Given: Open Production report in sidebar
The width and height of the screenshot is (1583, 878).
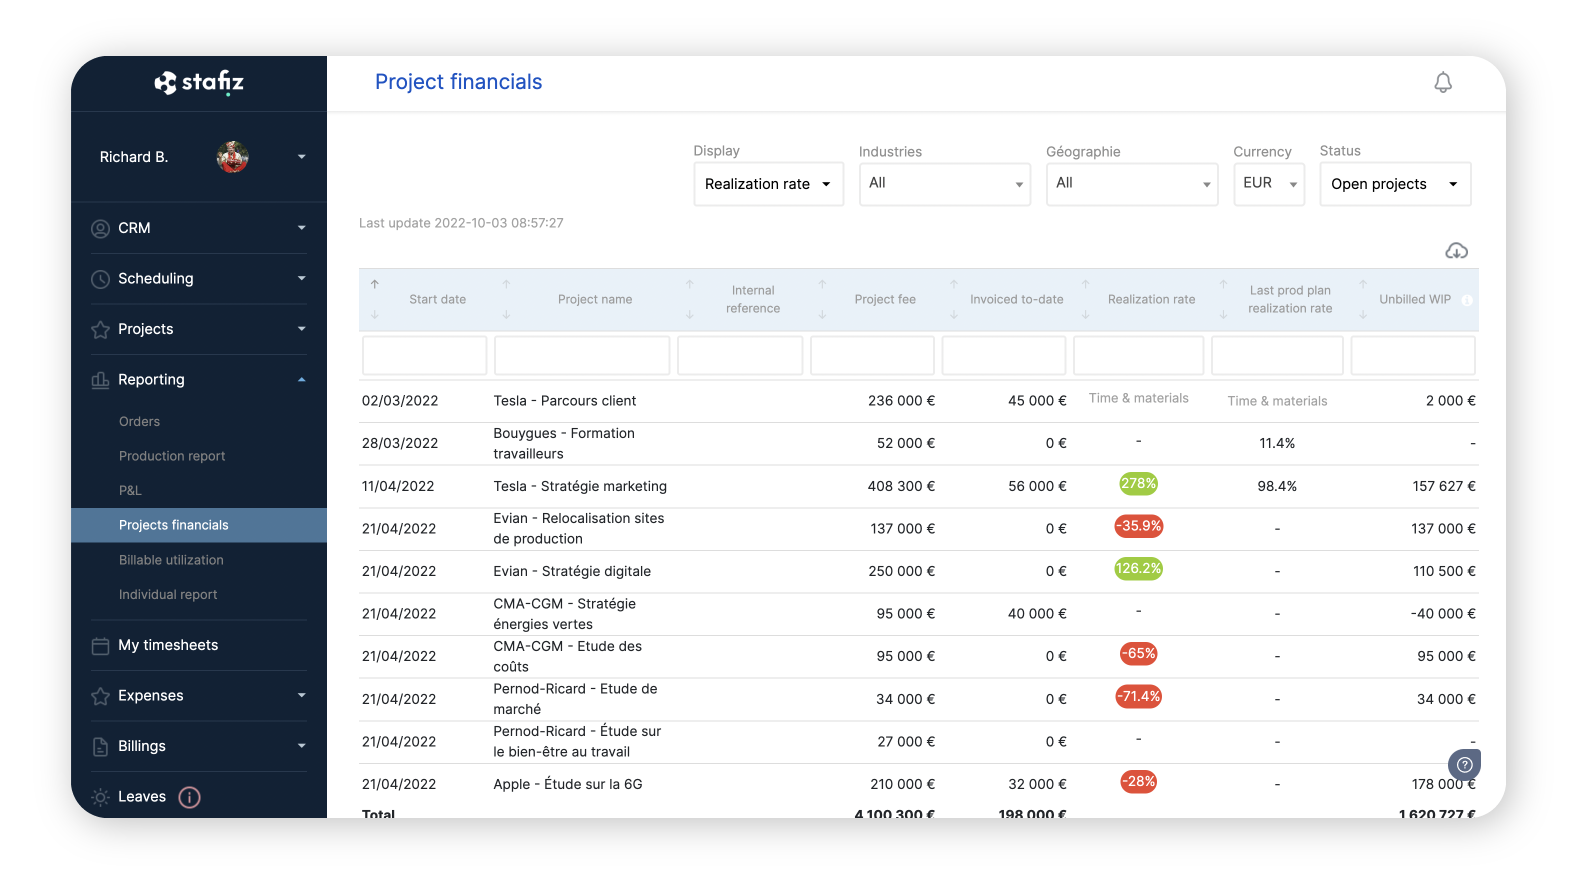Looking at the screenshot, I should pyautogui.click(x=172, y=456).
